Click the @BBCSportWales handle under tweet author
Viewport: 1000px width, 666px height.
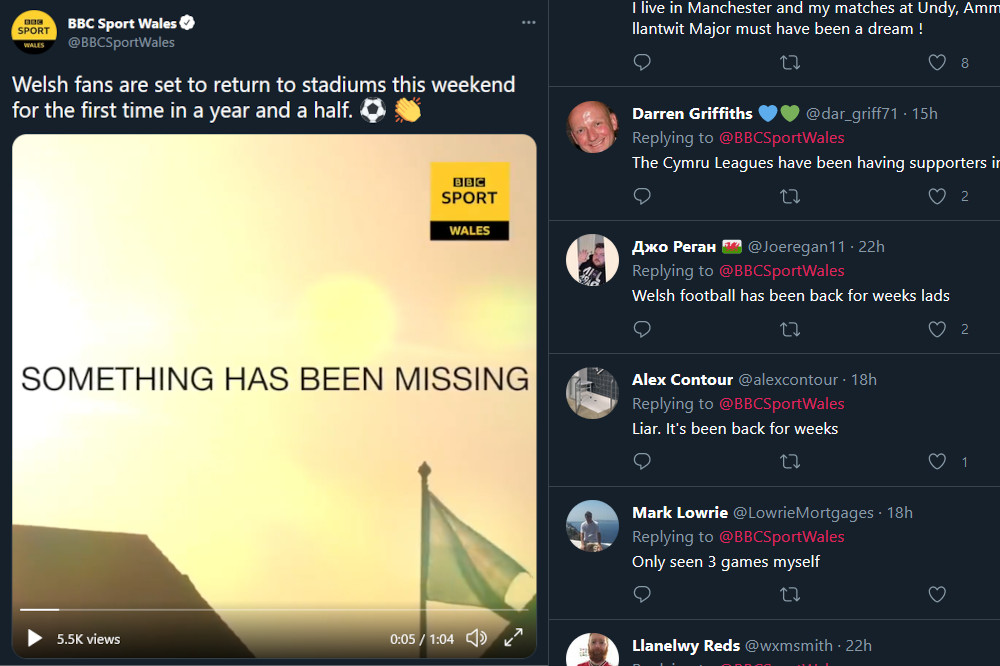click(x=121, y=42)
